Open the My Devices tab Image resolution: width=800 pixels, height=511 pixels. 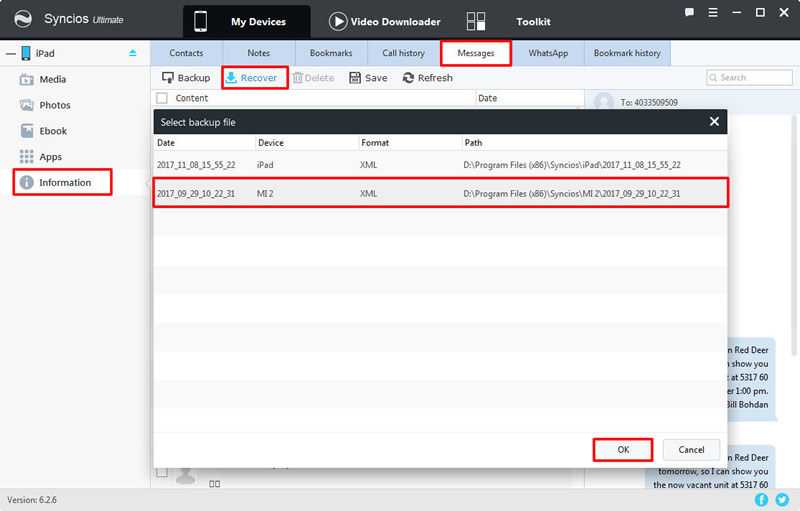coord(246,21)
